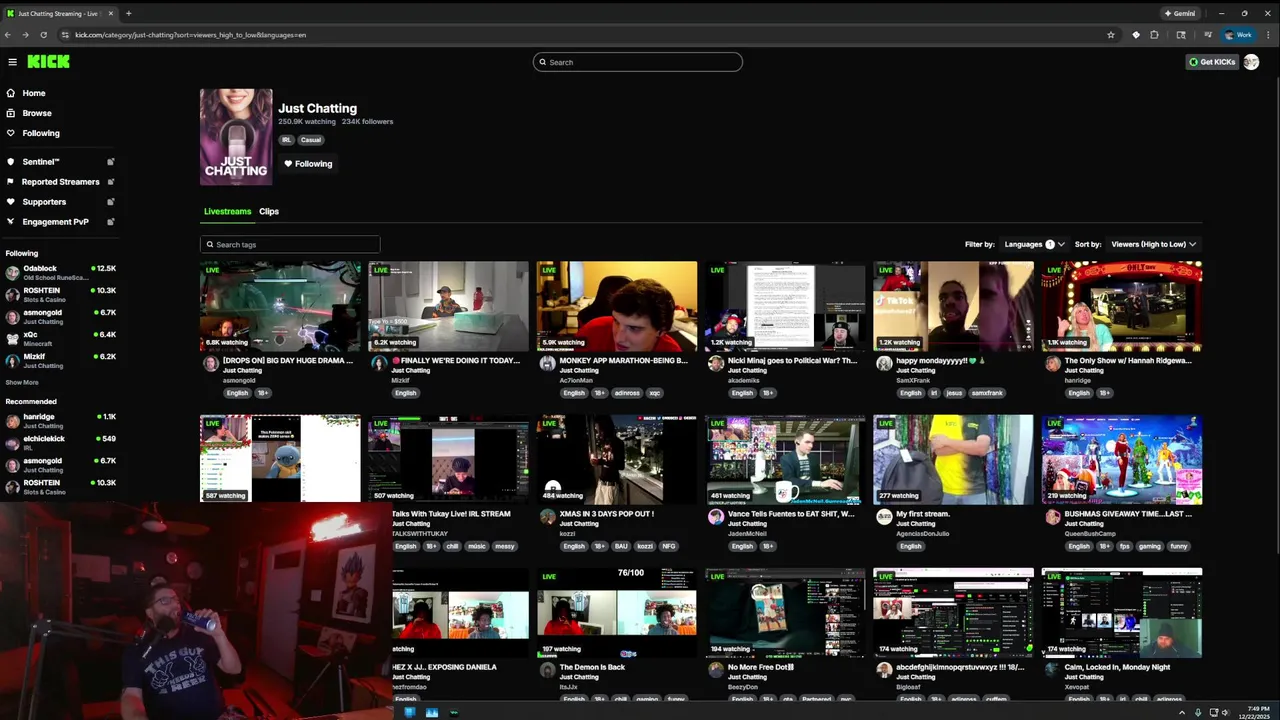Click JadenMcNeil's channel avatar

715,517
